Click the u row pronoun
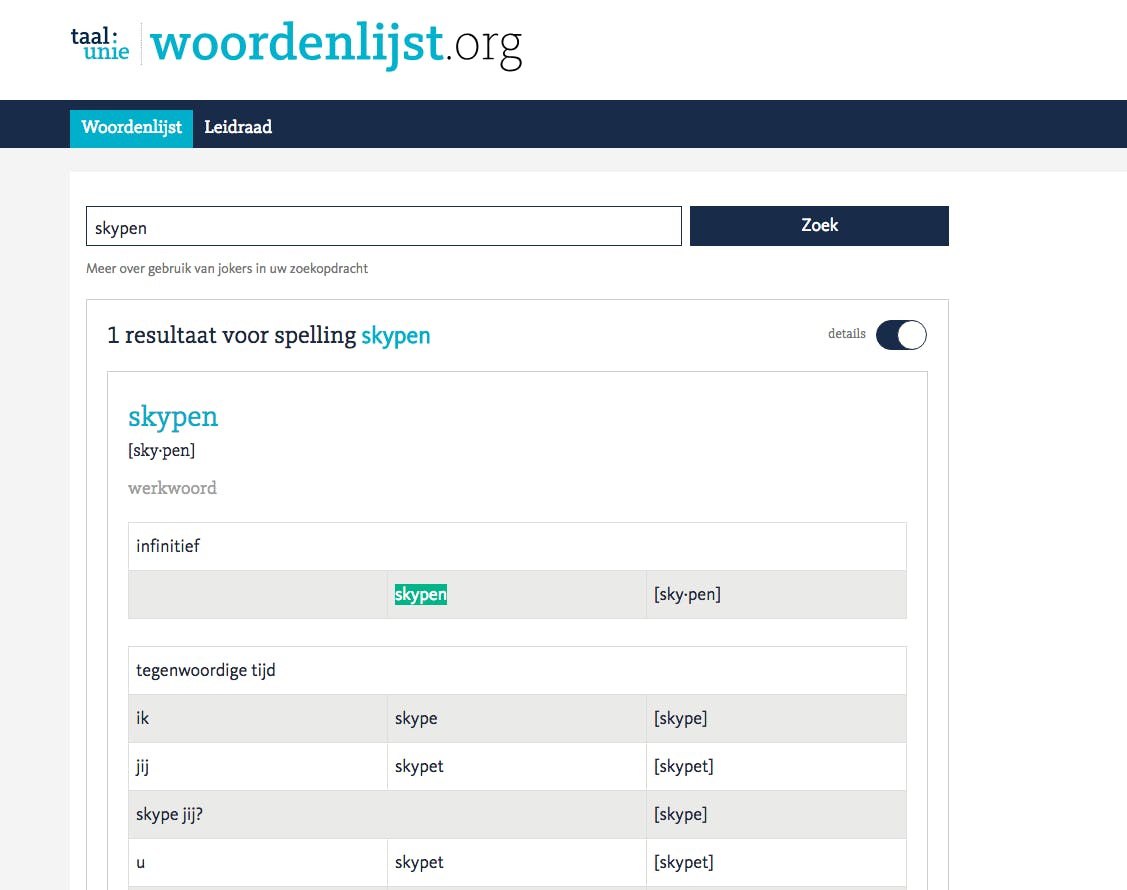 click(x=141, y=863)
